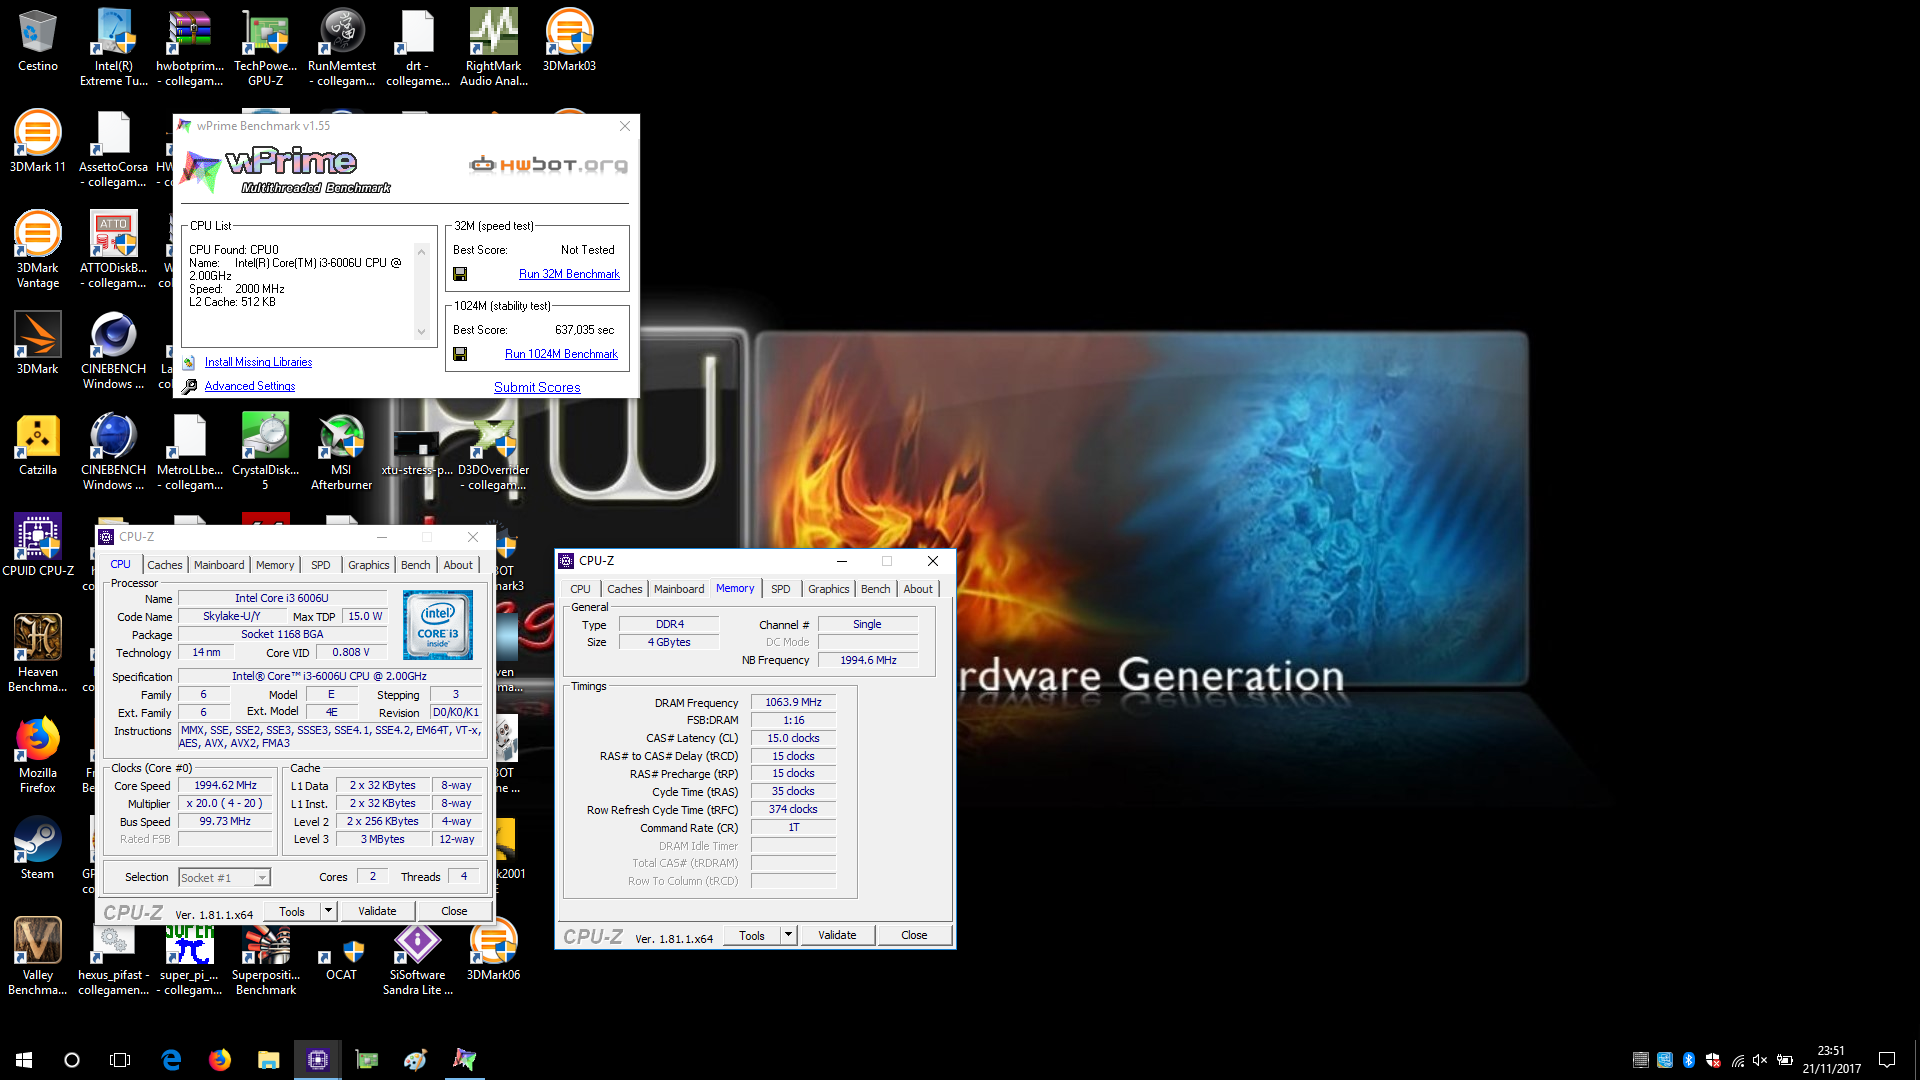1920x1080 pixels.
Task: Click Validate button in Memory CPU-Z window
Action: click(837, 935)
